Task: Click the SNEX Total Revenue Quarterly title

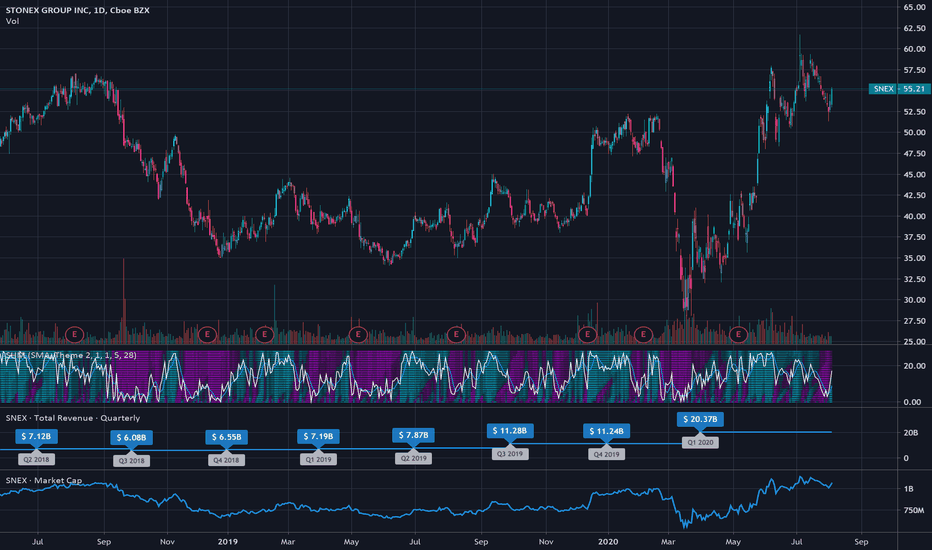Action: (73, 418)
